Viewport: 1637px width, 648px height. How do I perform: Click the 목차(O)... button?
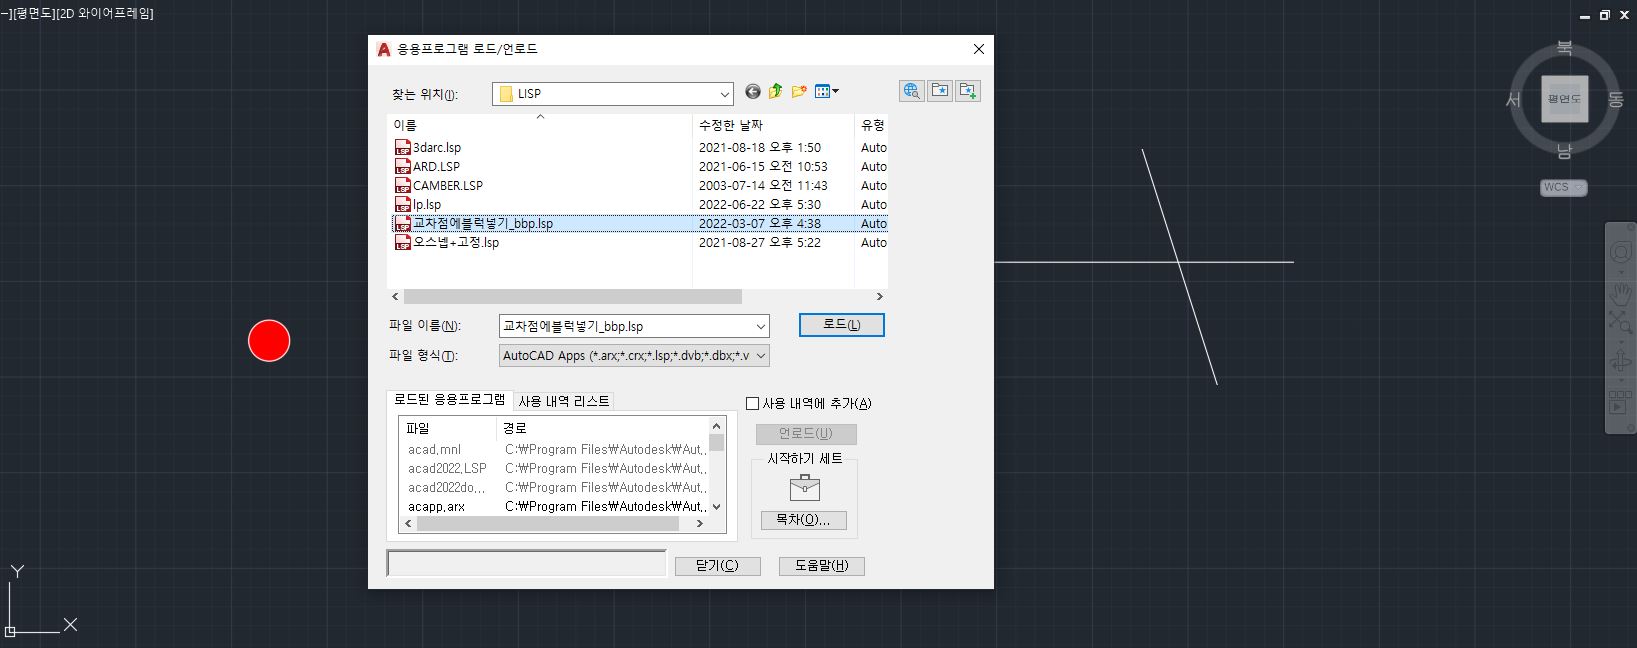(804, 520)
